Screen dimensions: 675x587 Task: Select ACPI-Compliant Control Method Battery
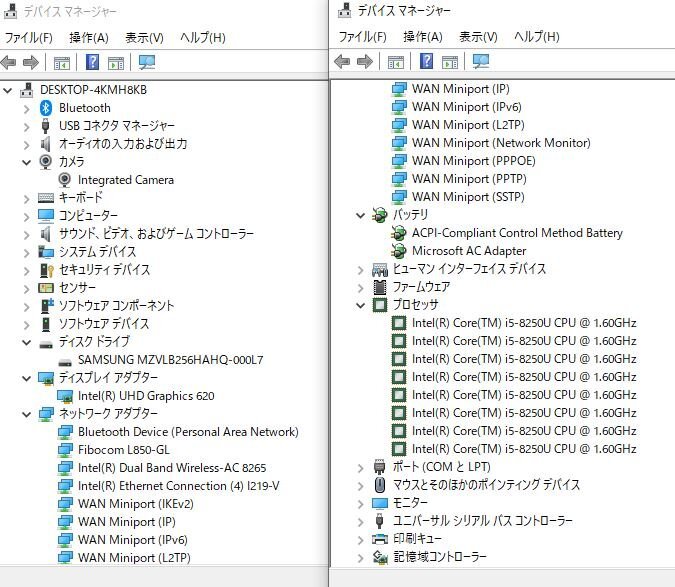click(517, 233)
